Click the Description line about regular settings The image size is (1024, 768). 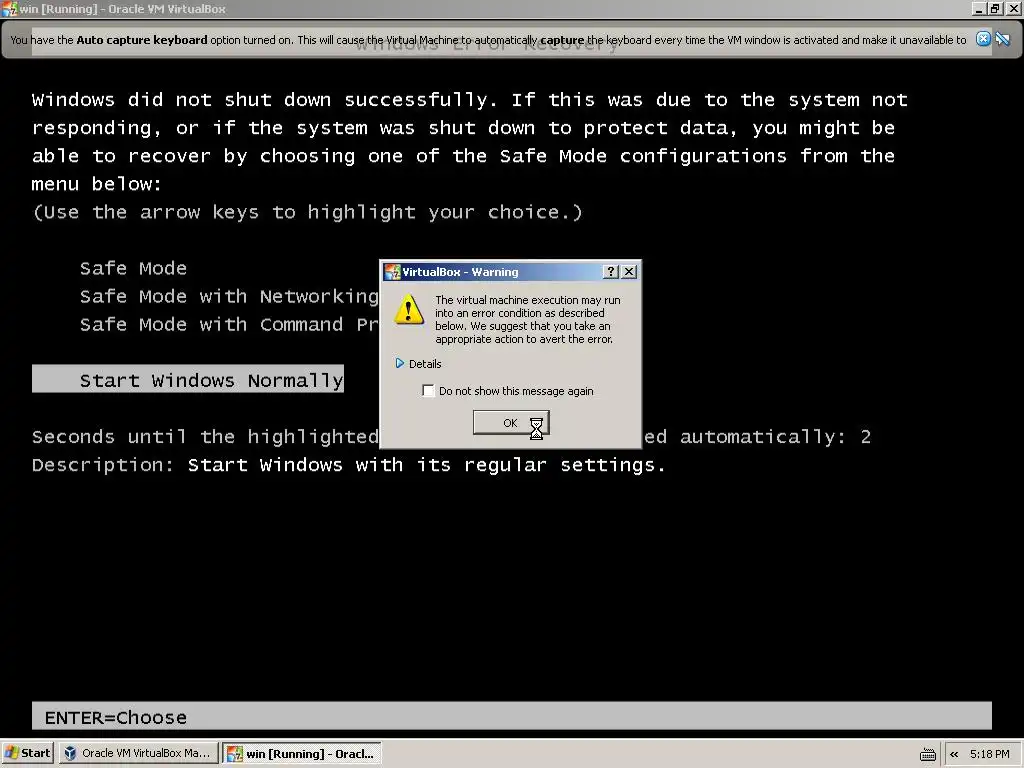pyautogui.click(x=349, y=465)
